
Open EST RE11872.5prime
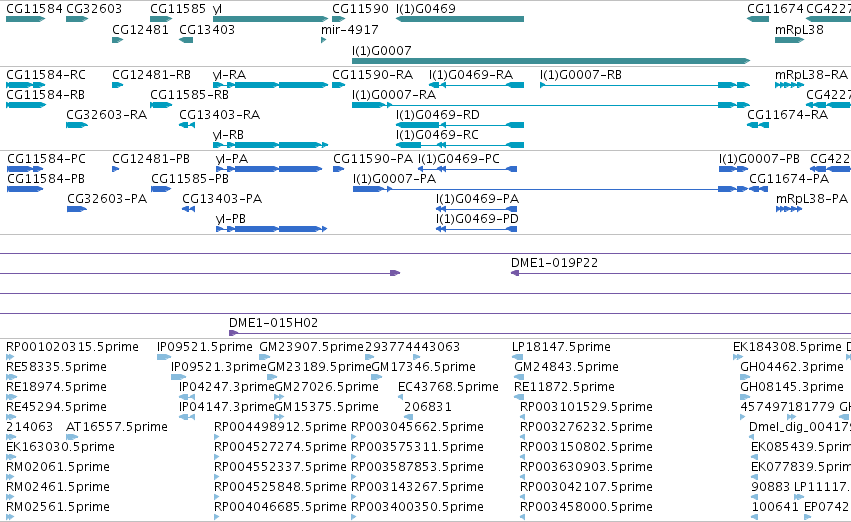517,397
